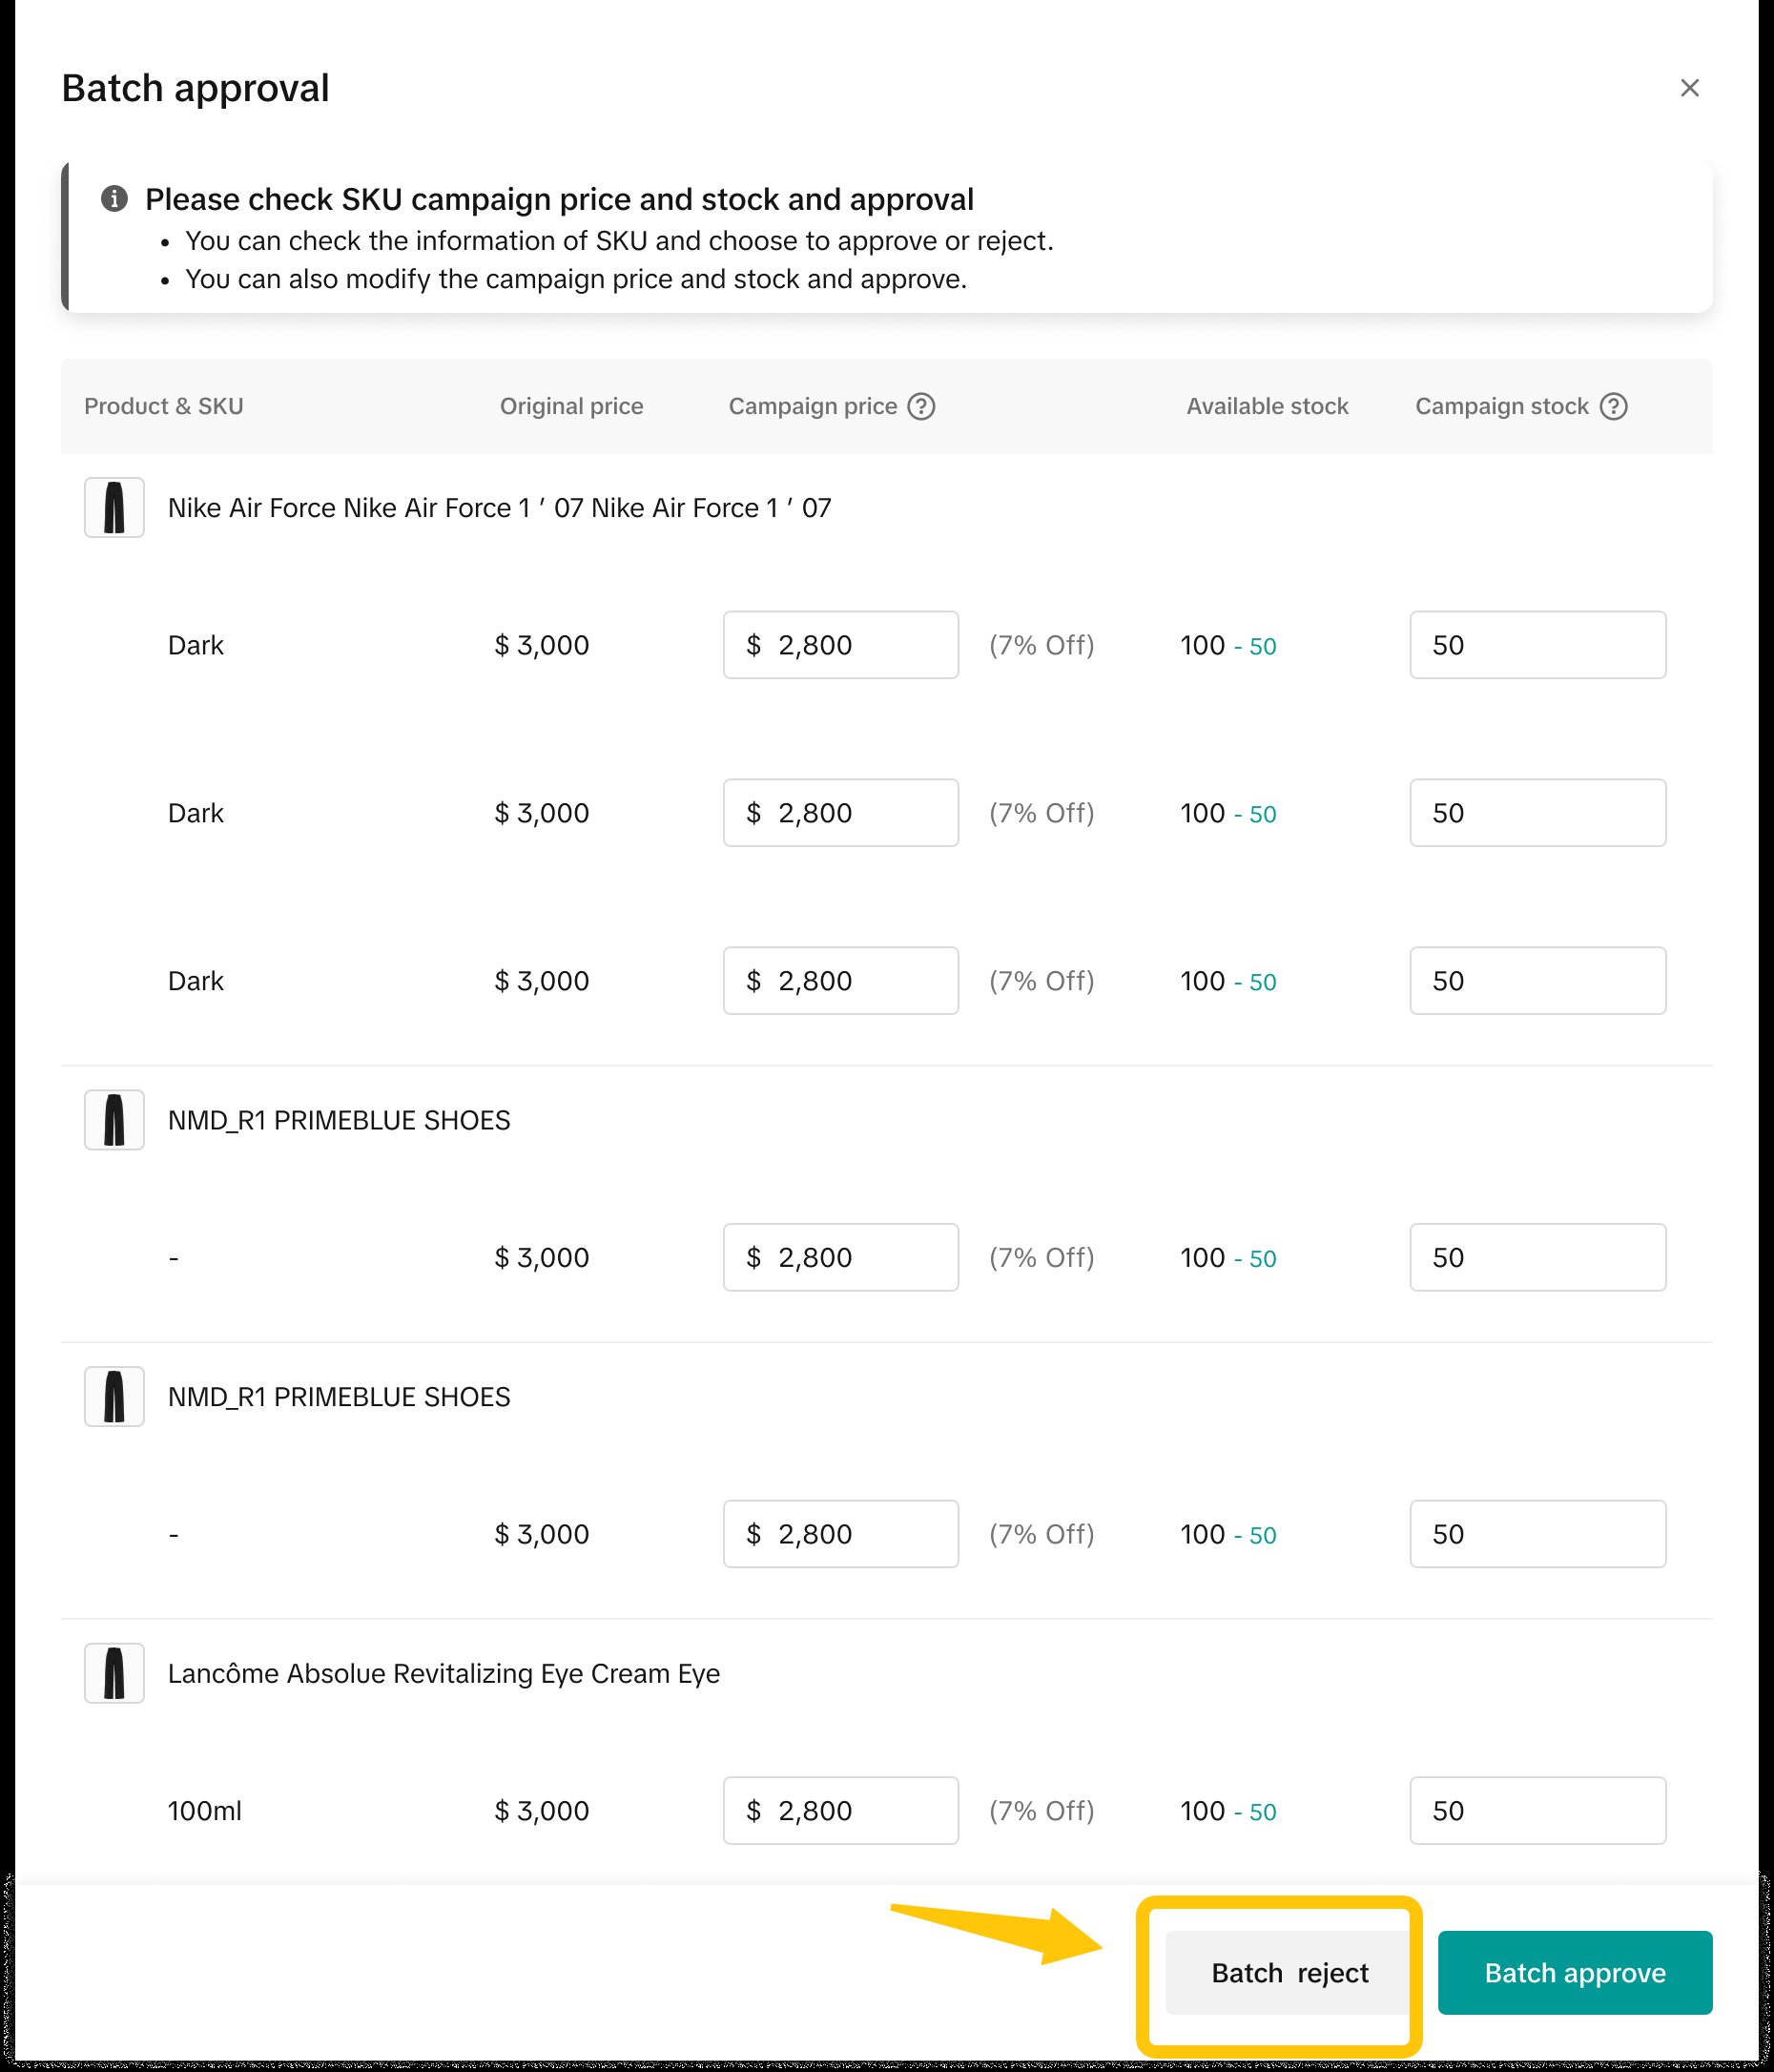Click the info icon in notice banner
Image resolution: width=1774 pixels, height=2072 pixels.
tap(114, 198)
